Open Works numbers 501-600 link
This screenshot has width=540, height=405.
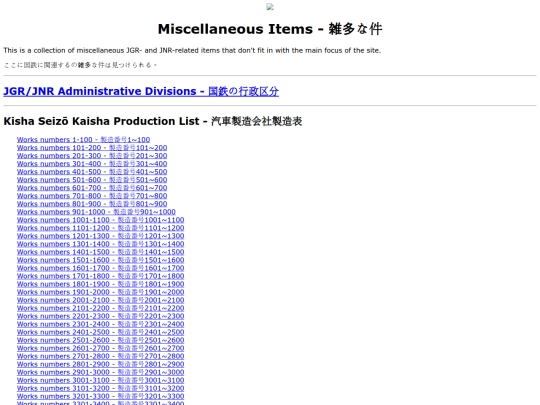click(92, 180)
